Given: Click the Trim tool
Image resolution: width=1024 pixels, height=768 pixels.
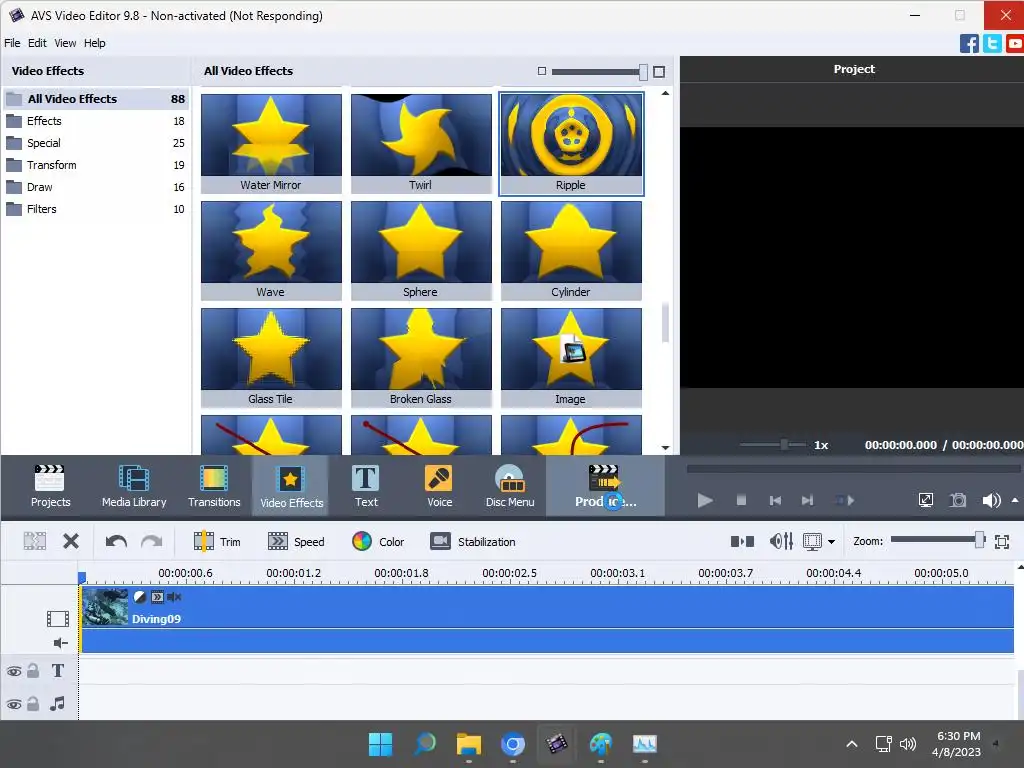Looking at the screenshot, I should [217, 541].
